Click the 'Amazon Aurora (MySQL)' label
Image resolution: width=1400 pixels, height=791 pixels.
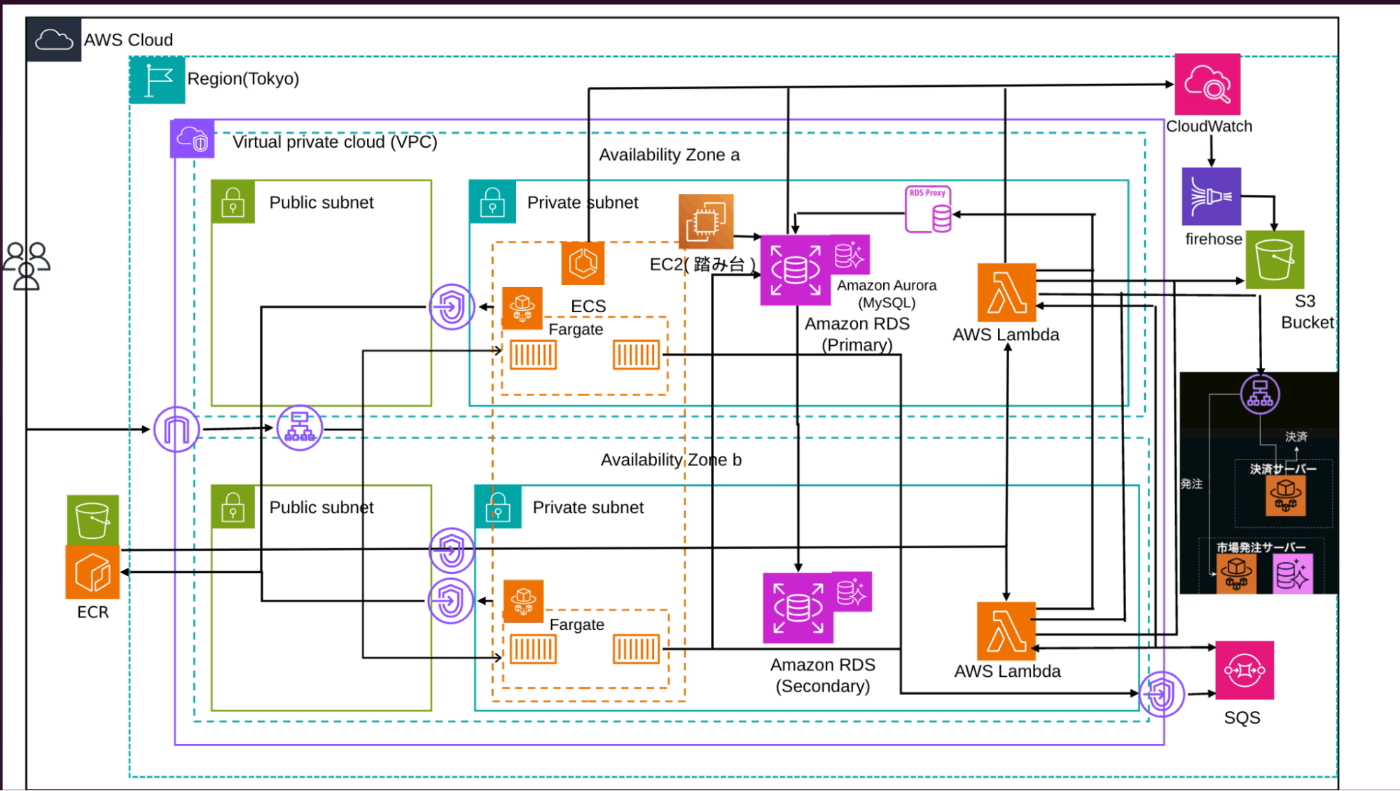(887, 294)
